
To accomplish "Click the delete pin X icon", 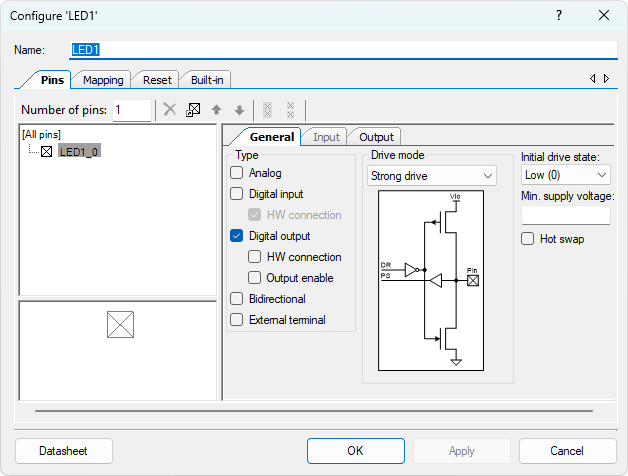I will point(170,110).
